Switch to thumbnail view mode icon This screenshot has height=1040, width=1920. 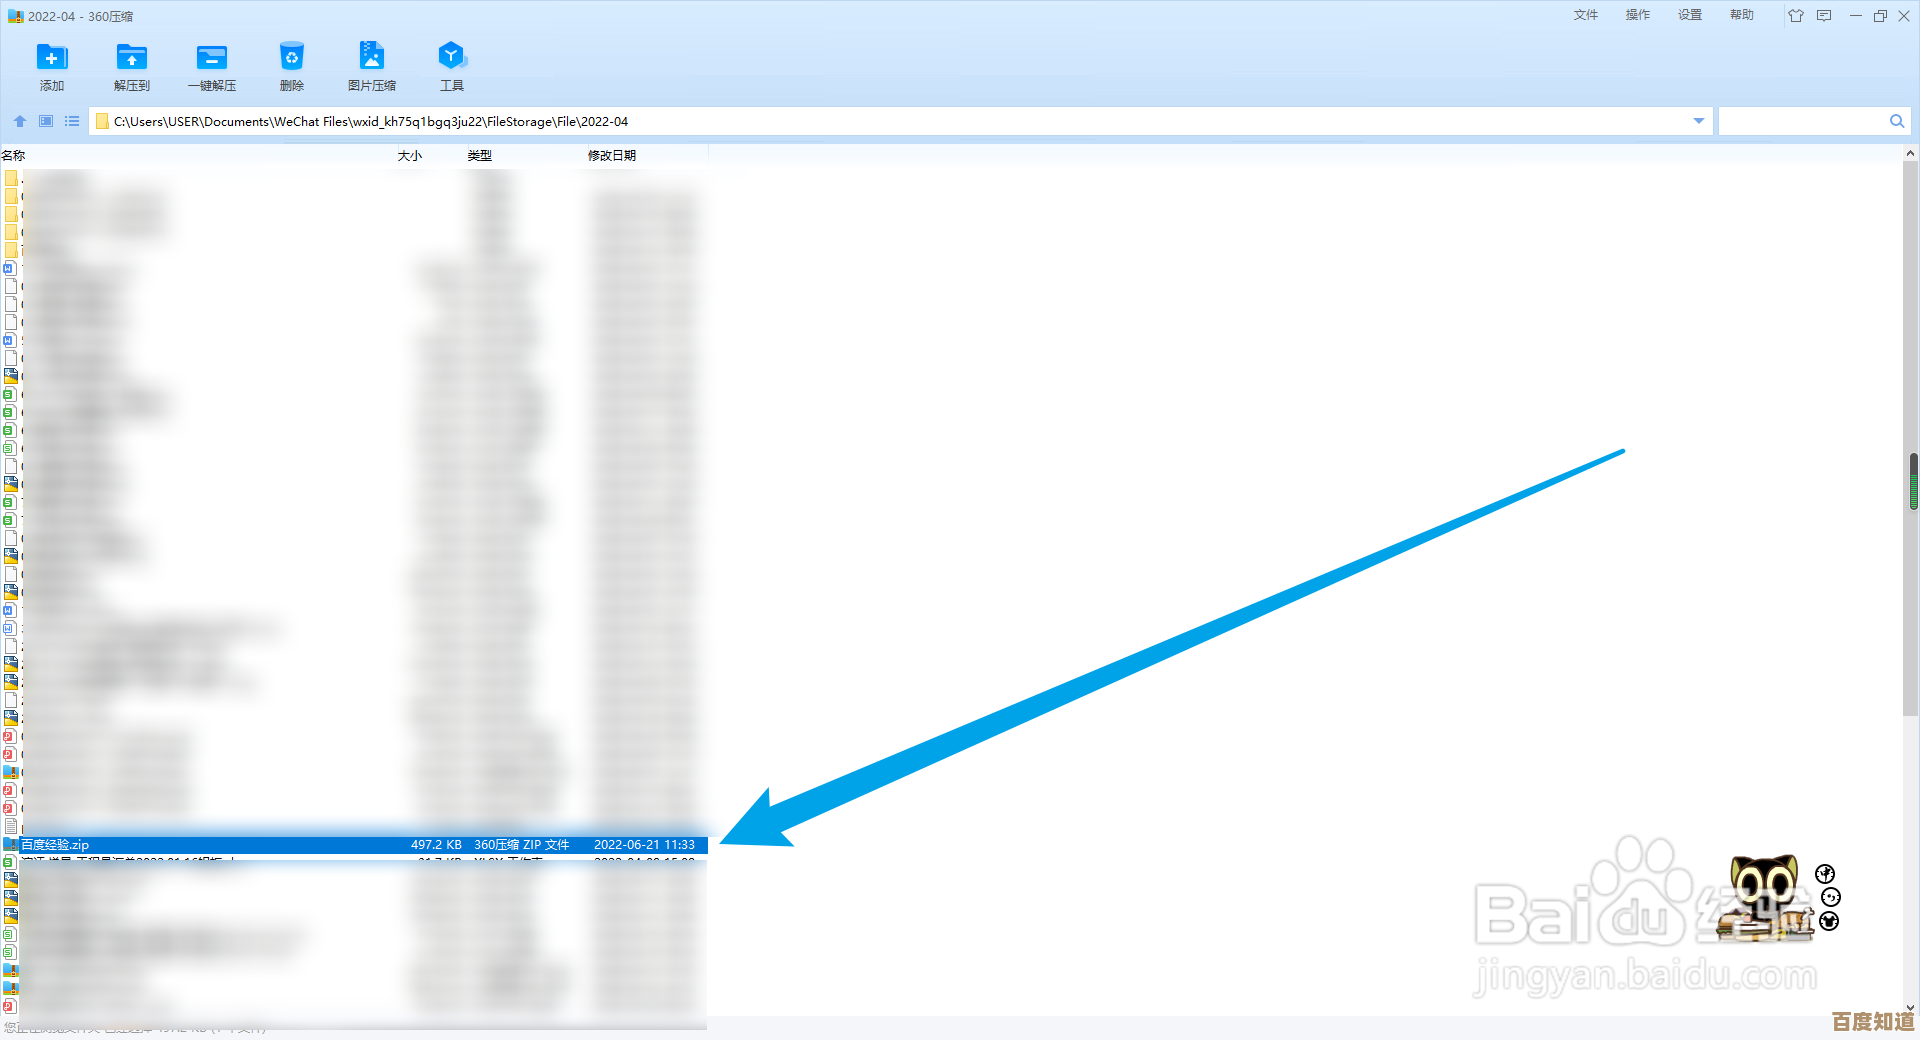click(46, 121)
